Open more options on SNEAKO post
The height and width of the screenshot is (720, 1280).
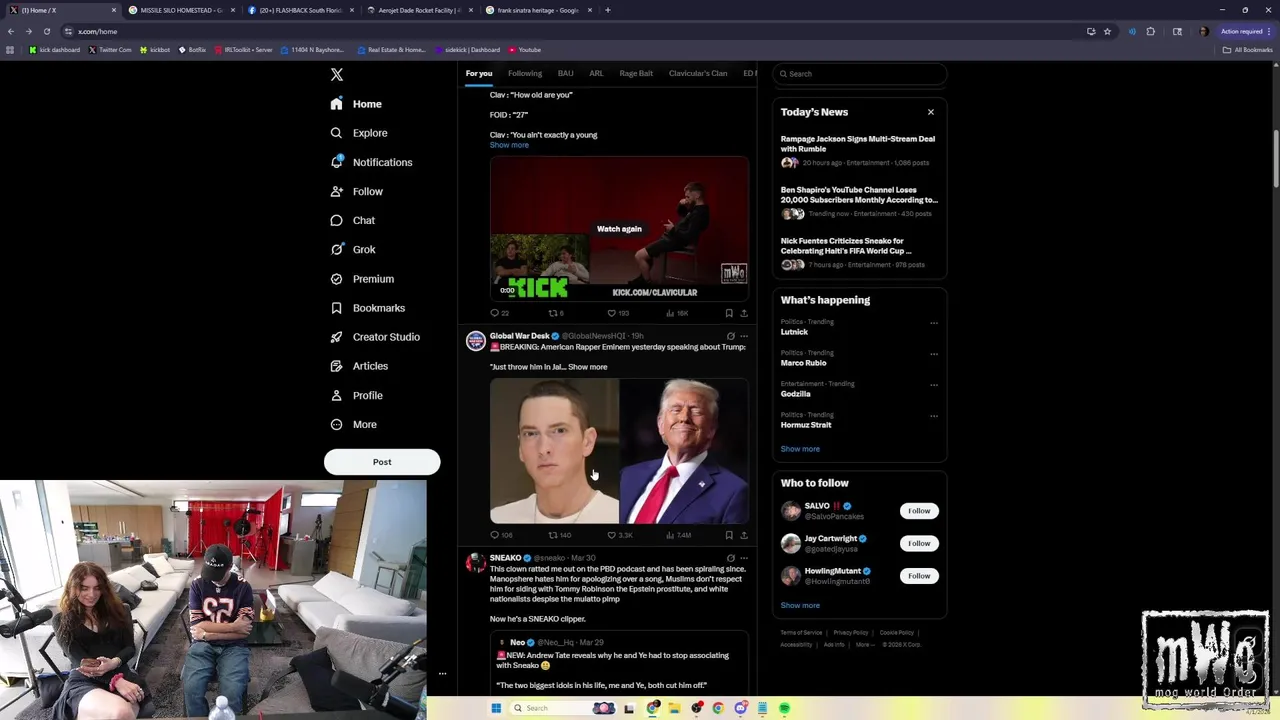pyautogui.click(x=743, y=558)
